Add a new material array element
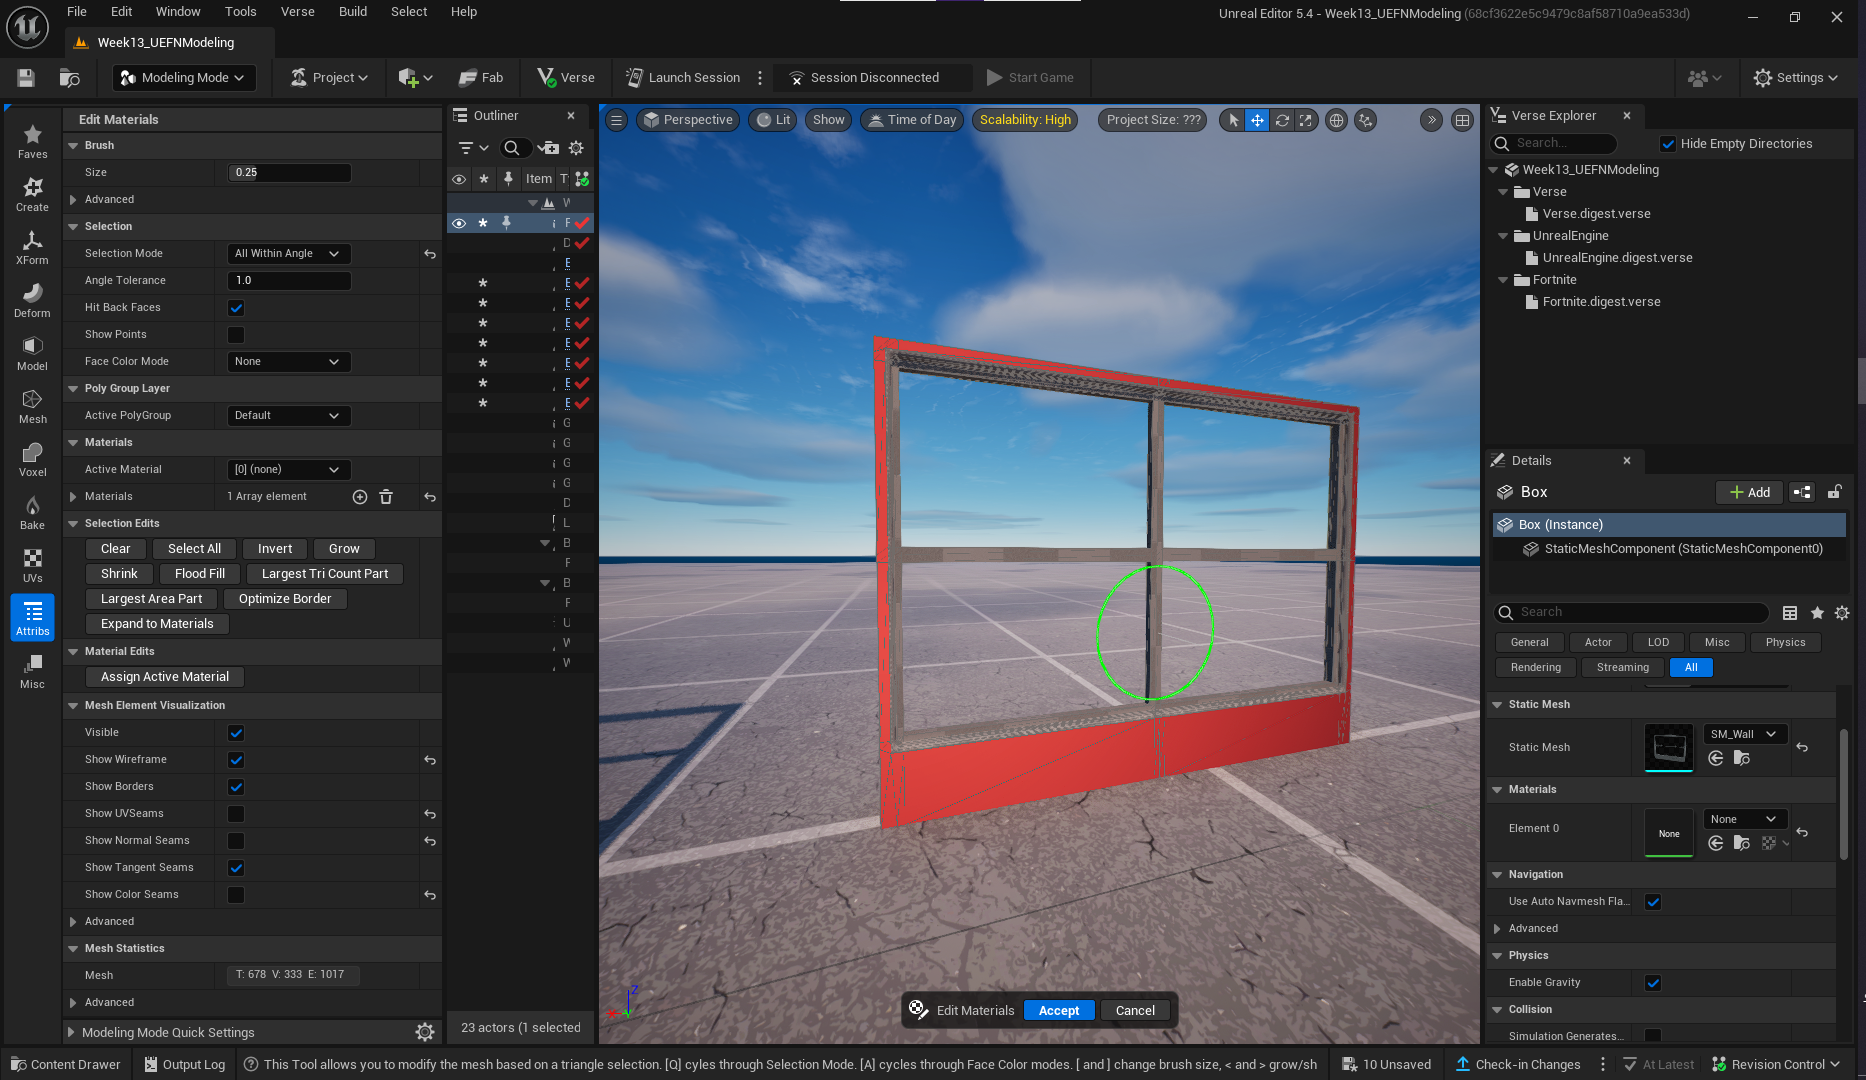1866x1080 pixels. (x=360, y=496)
